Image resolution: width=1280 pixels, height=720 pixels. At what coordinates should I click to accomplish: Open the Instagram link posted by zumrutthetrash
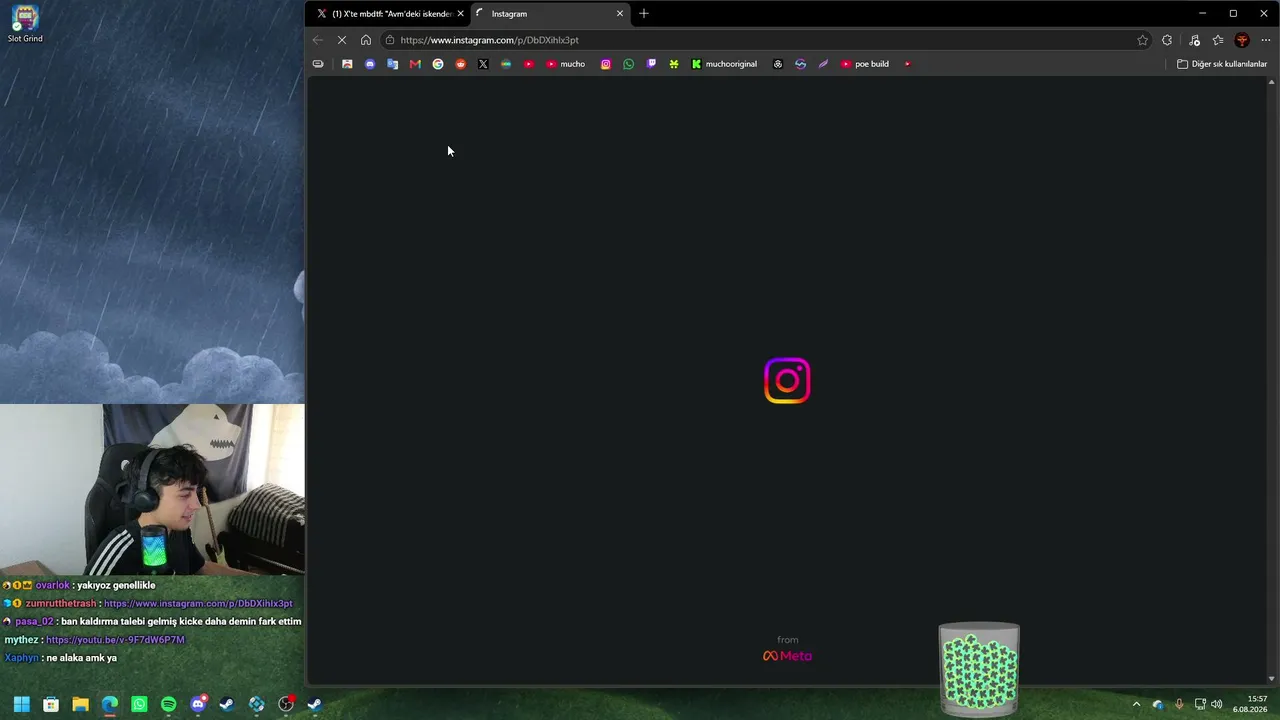[198, 604]
